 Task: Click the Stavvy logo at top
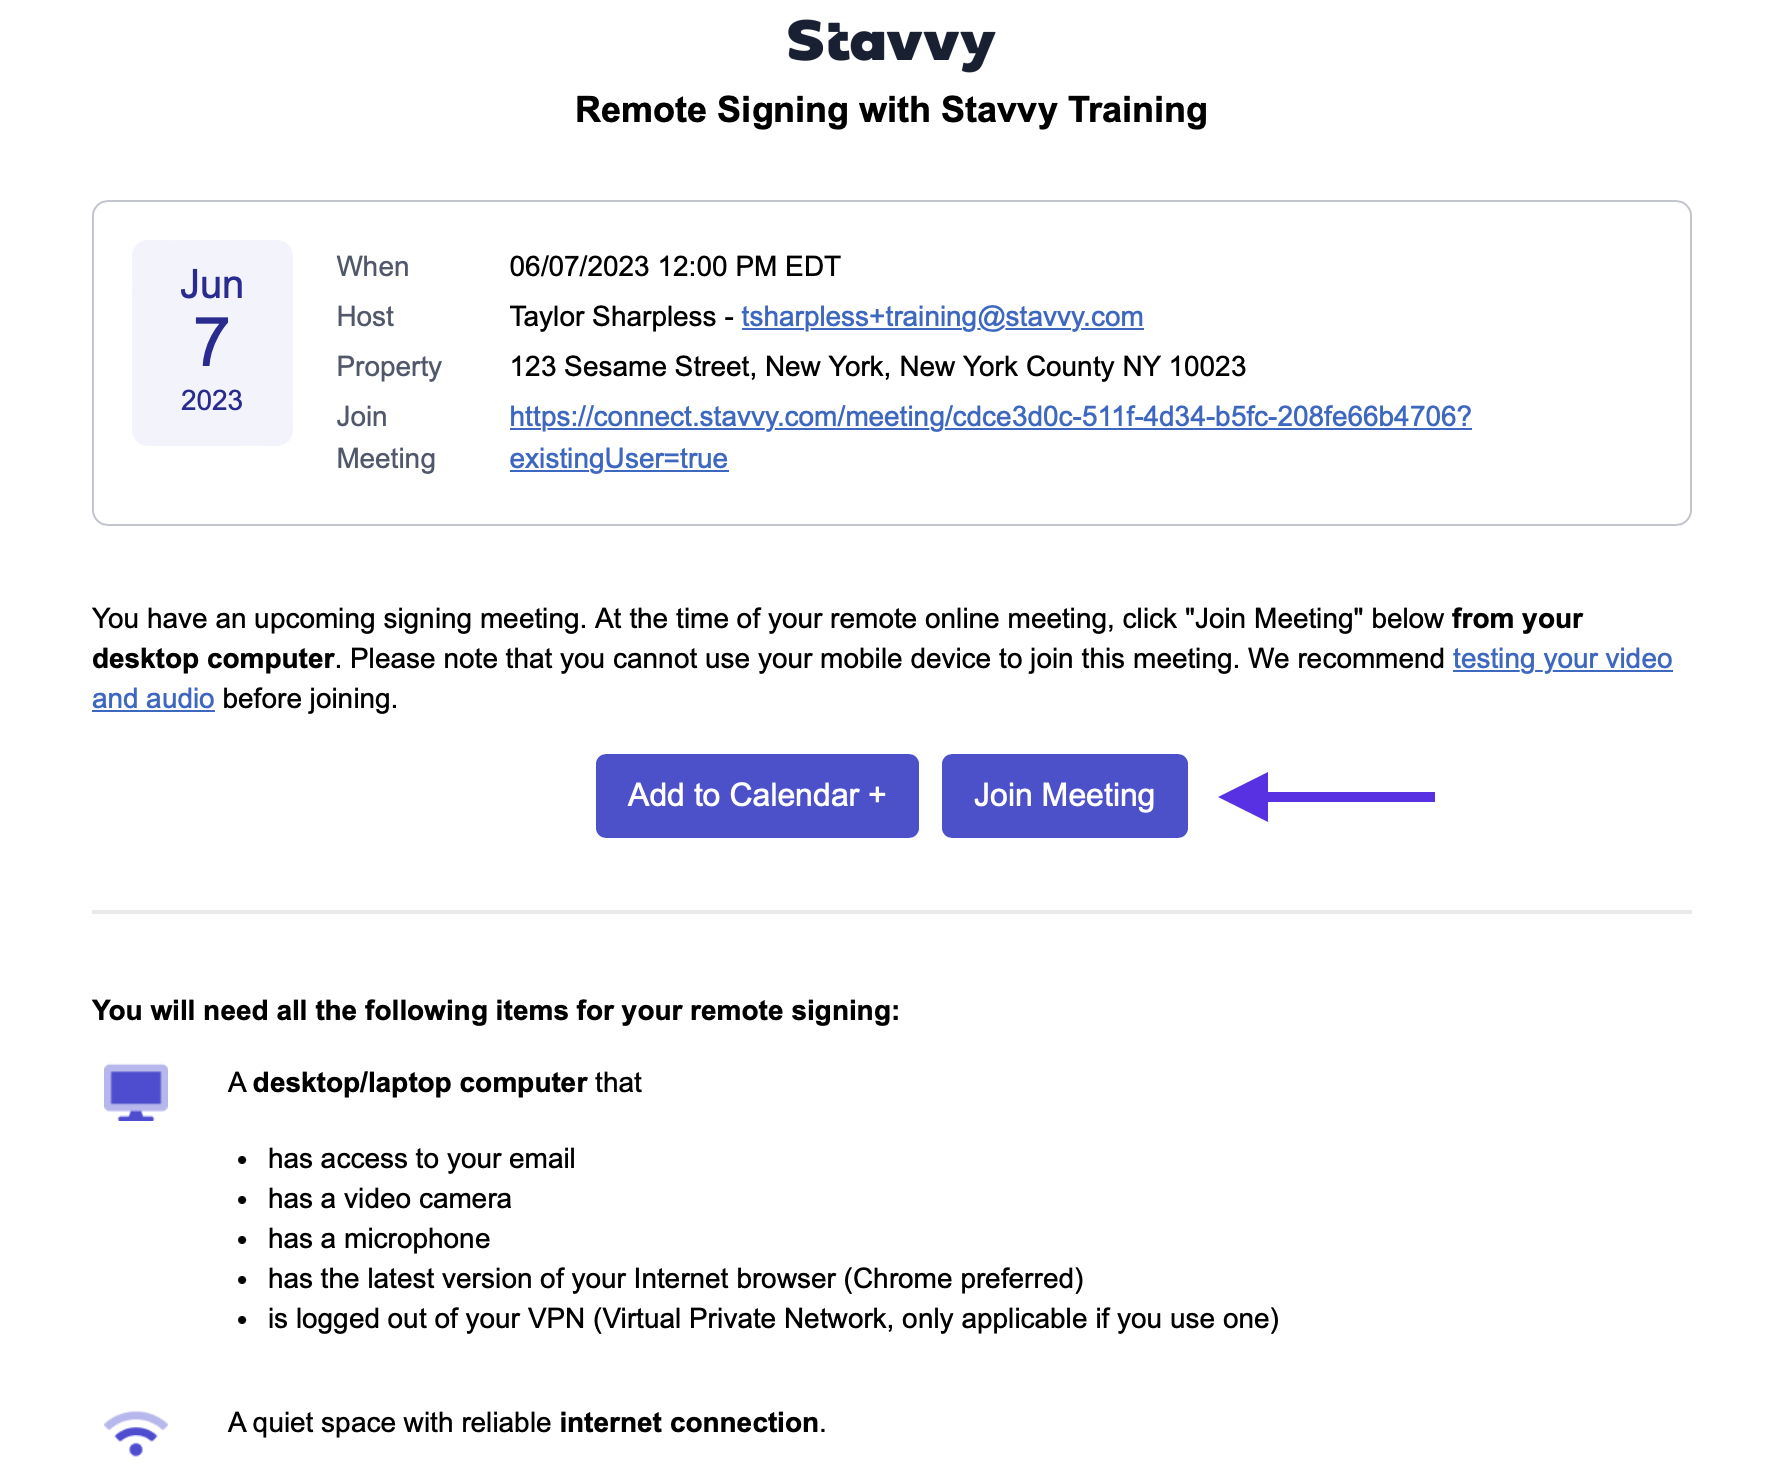pos(891,44)
